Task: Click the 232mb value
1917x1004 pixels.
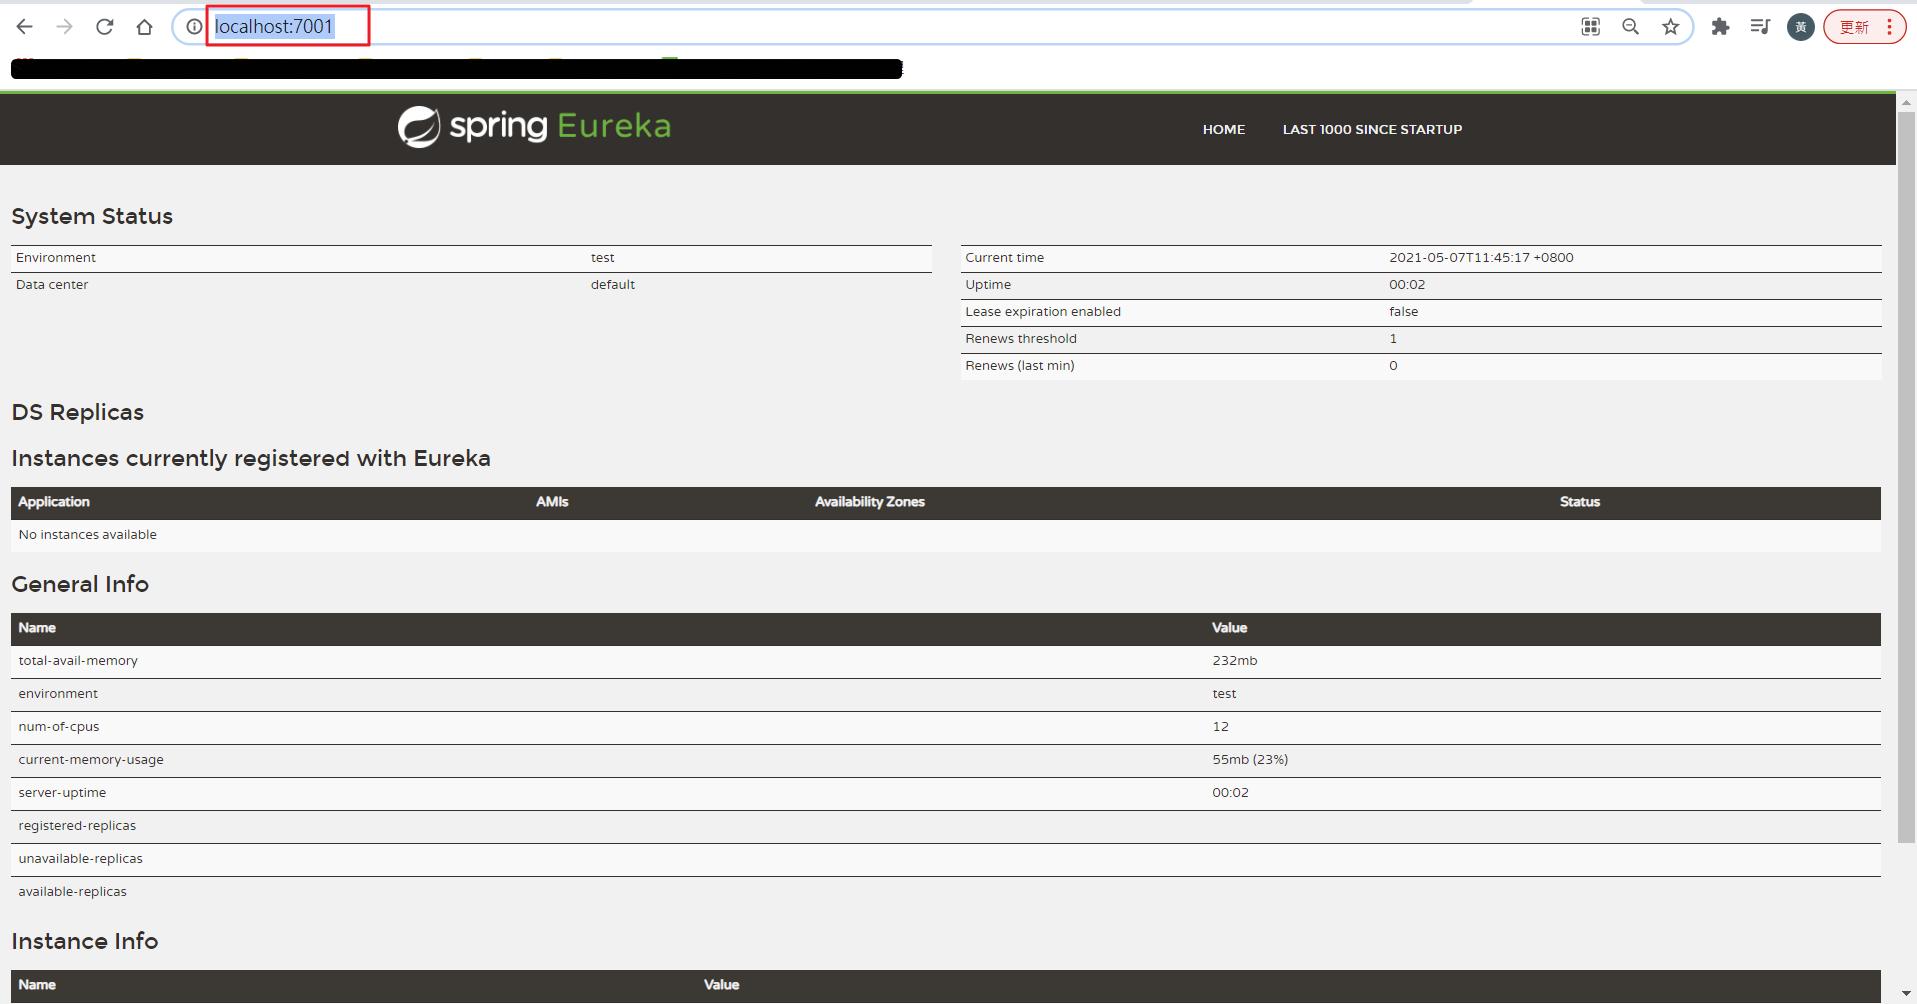Action: [1235, 661]
